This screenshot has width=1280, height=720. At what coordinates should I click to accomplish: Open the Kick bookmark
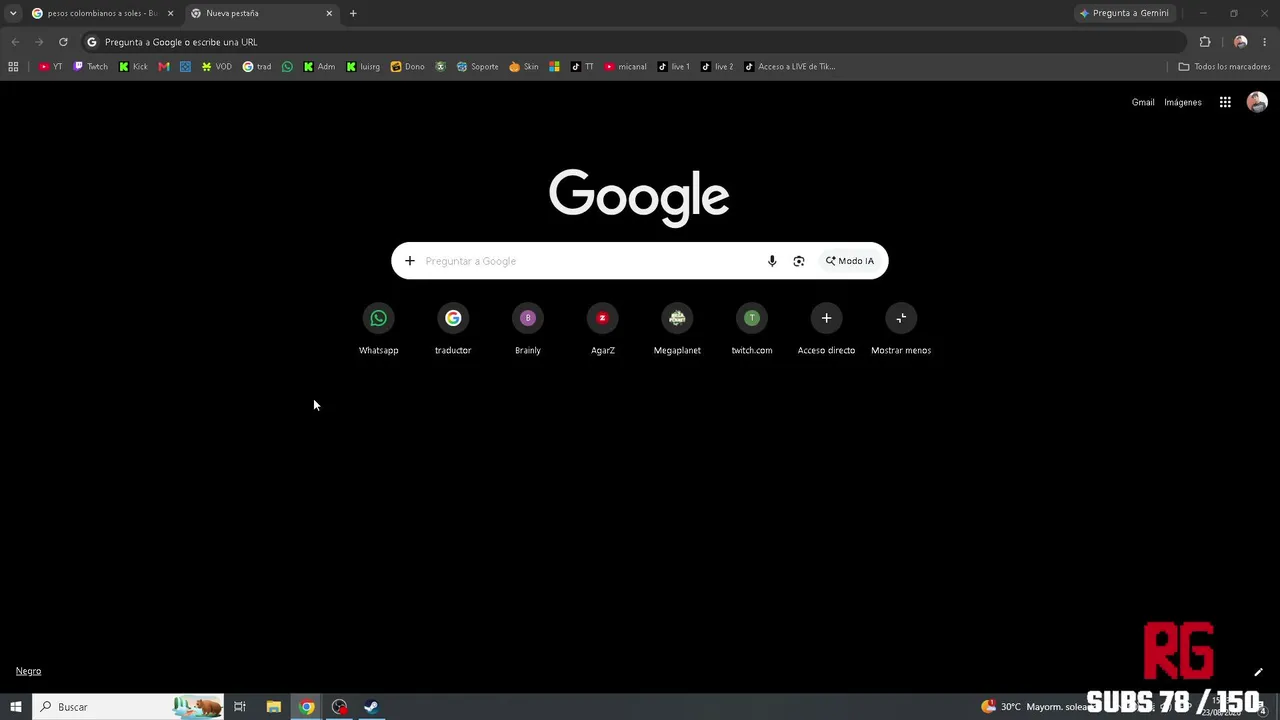pyautogui.click(x=133, y=67)
